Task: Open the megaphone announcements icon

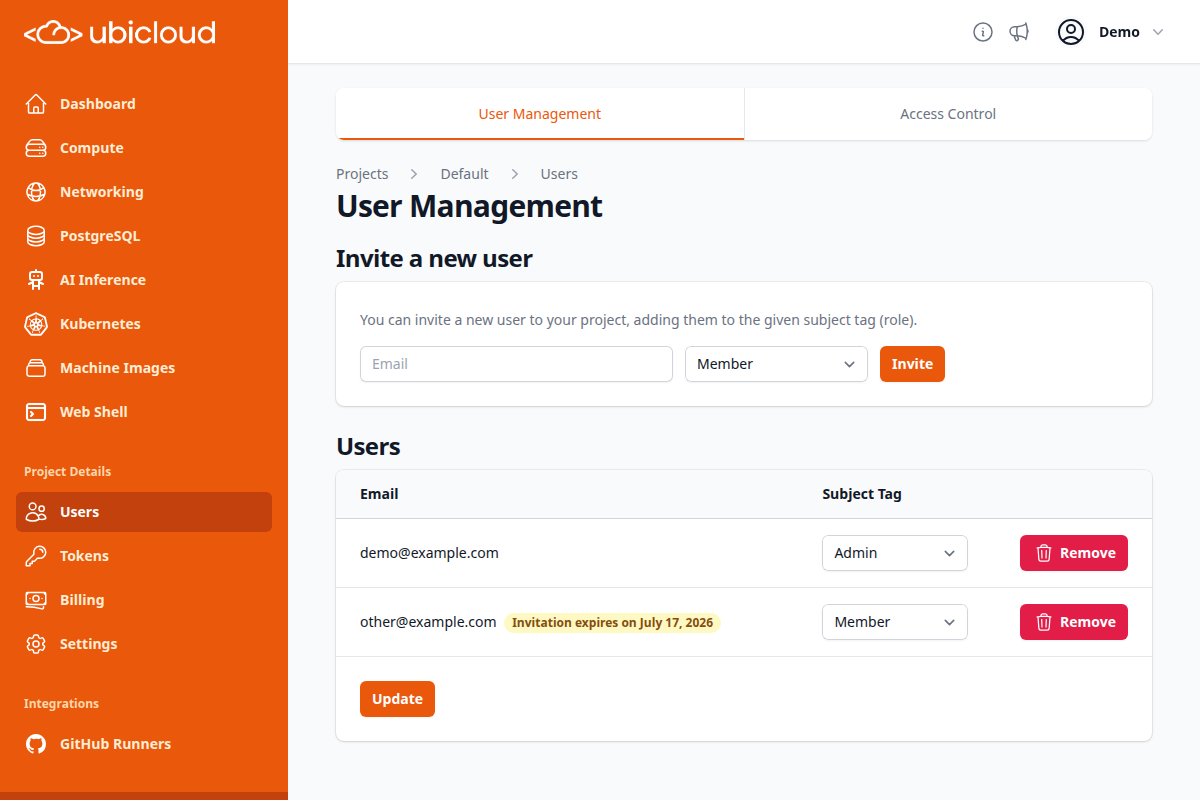Action: click(1019, 32)
